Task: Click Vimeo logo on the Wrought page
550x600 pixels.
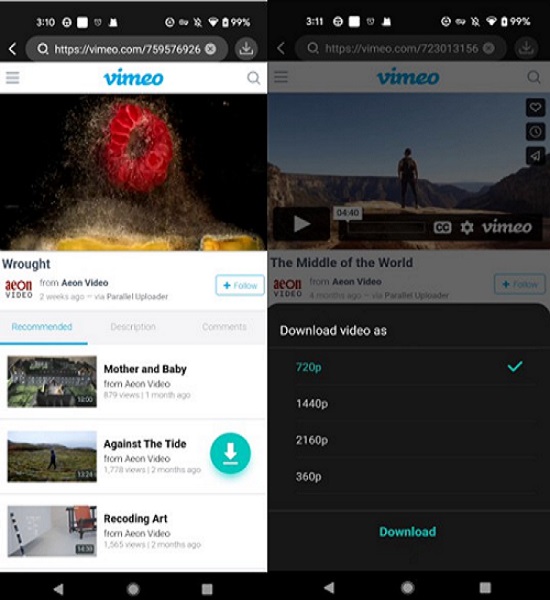Action: point(134,77)
